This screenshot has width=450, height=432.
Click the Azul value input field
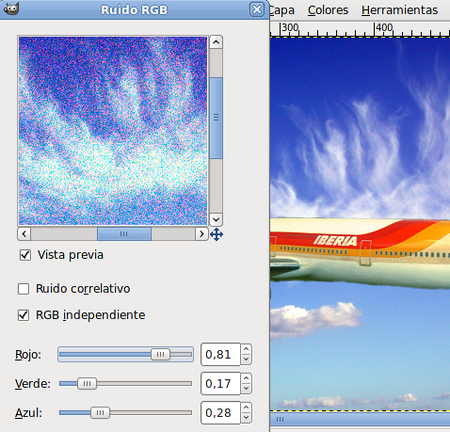pos(220,413)
